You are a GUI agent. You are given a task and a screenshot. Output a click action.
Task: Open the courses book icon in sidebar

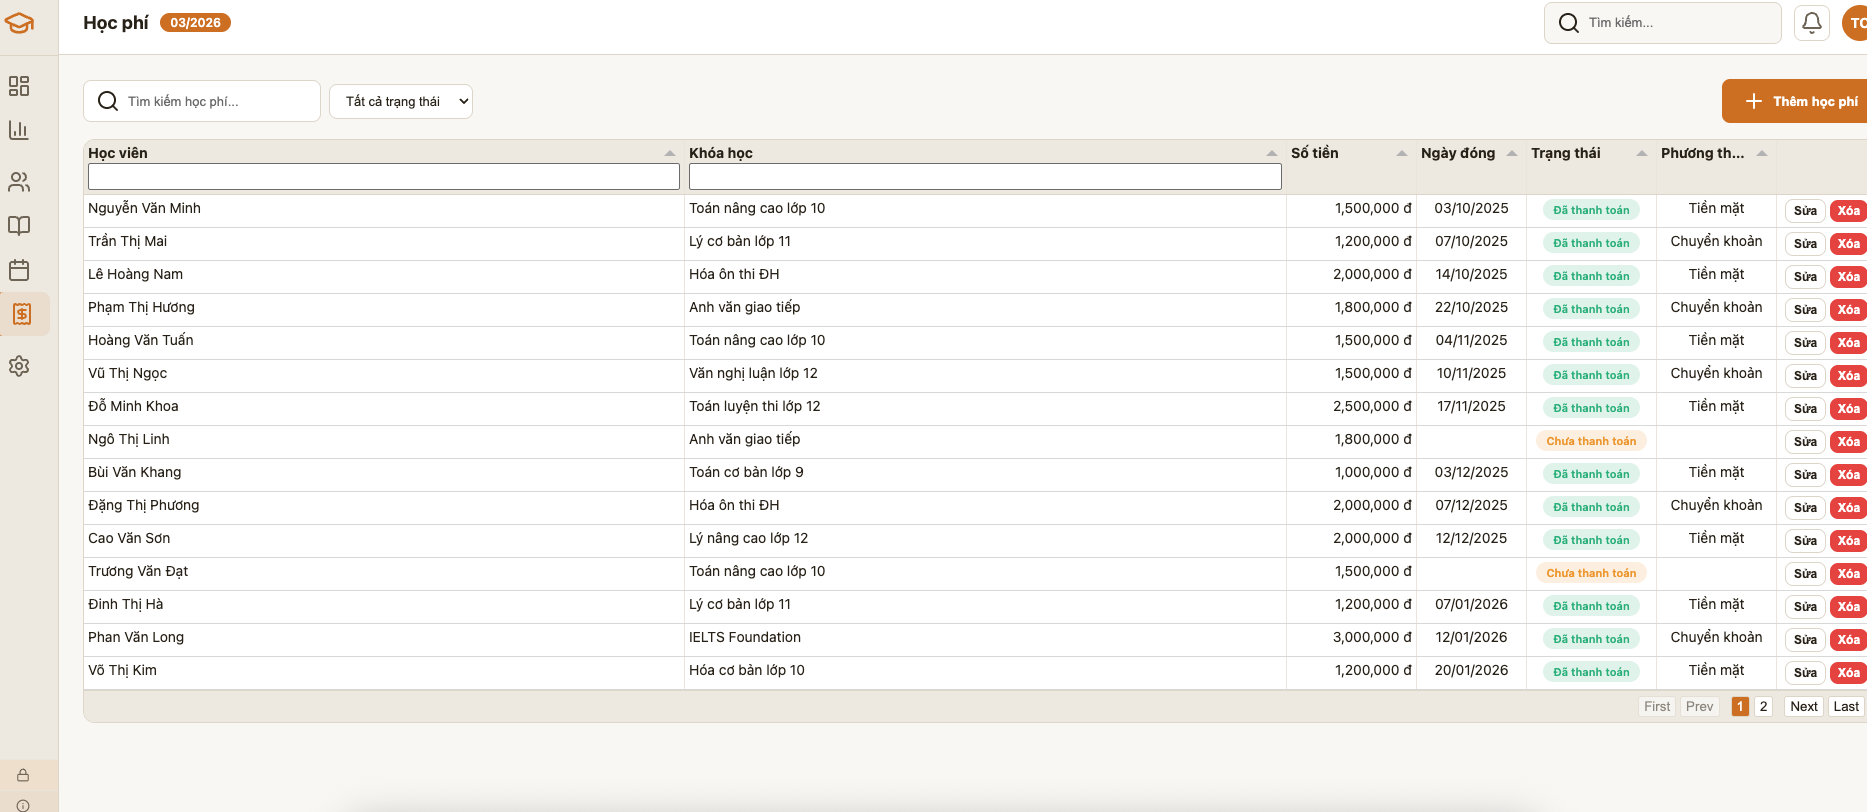tap(19, 226)
